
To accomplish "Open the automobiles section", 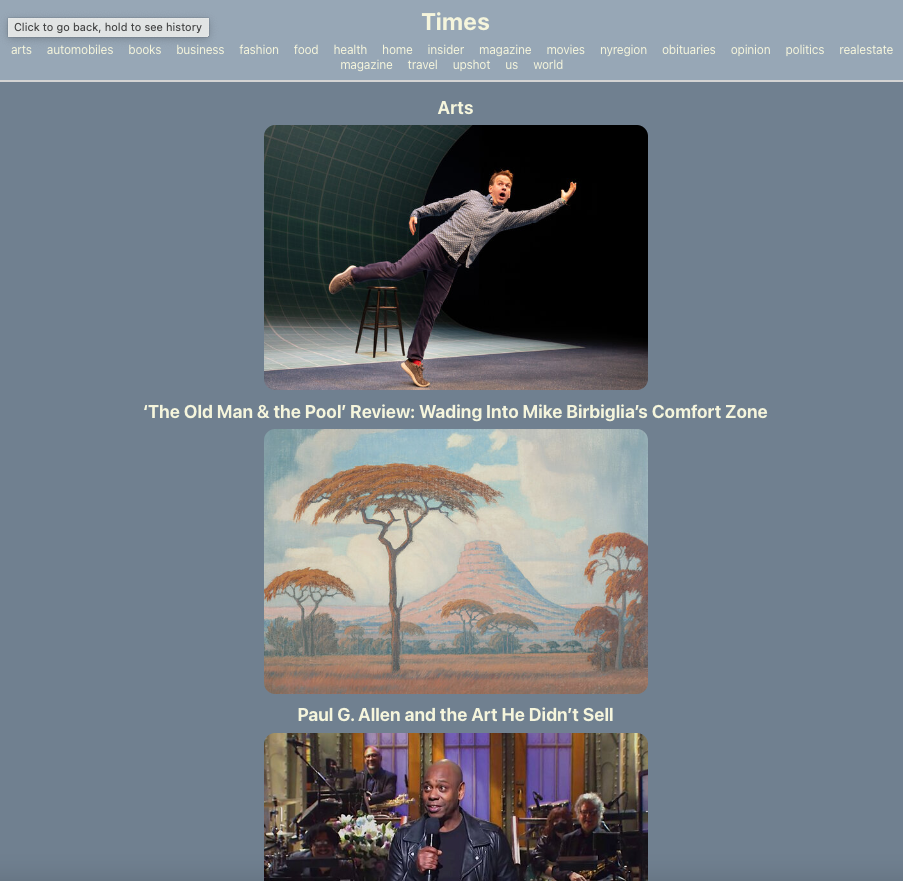I will tap(79, 50).
